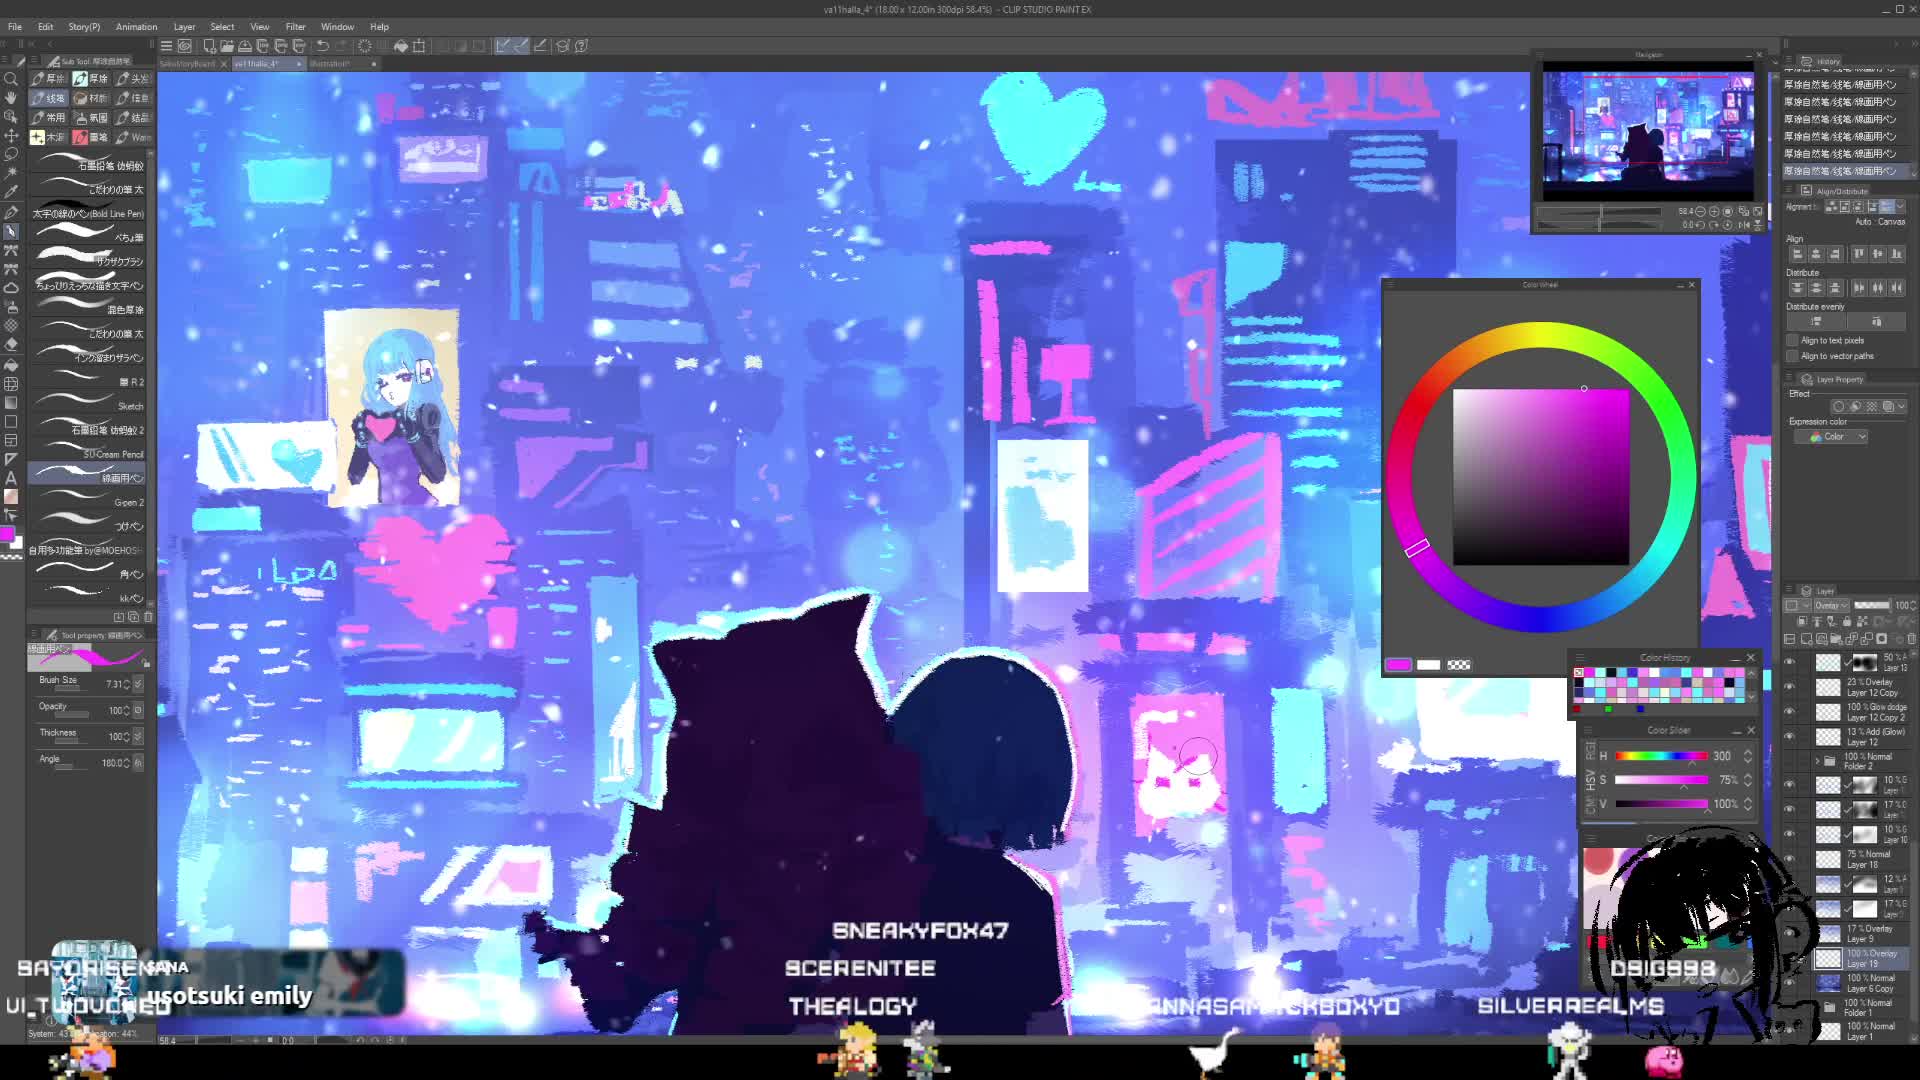This screenshot has height=1080, width=1920.
Task: Click the Border effect icon in Layer Property
Action: (x=1838, y=407)
